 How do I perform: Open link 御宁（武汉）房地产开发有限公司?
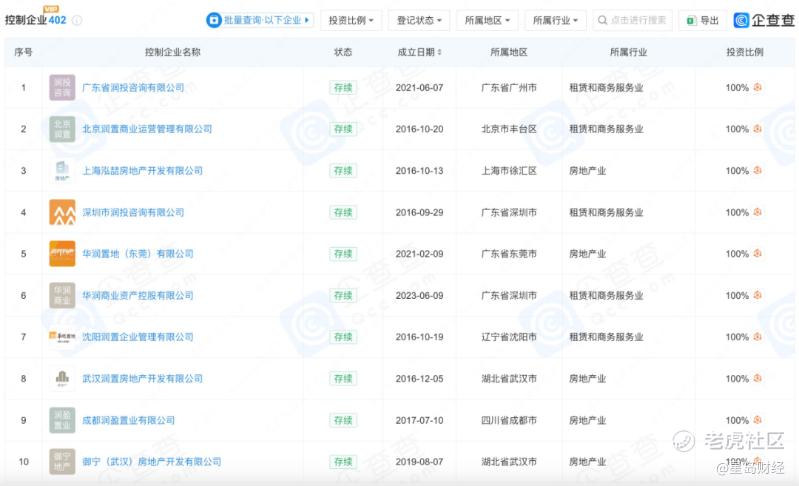click(x=151, y=462)
